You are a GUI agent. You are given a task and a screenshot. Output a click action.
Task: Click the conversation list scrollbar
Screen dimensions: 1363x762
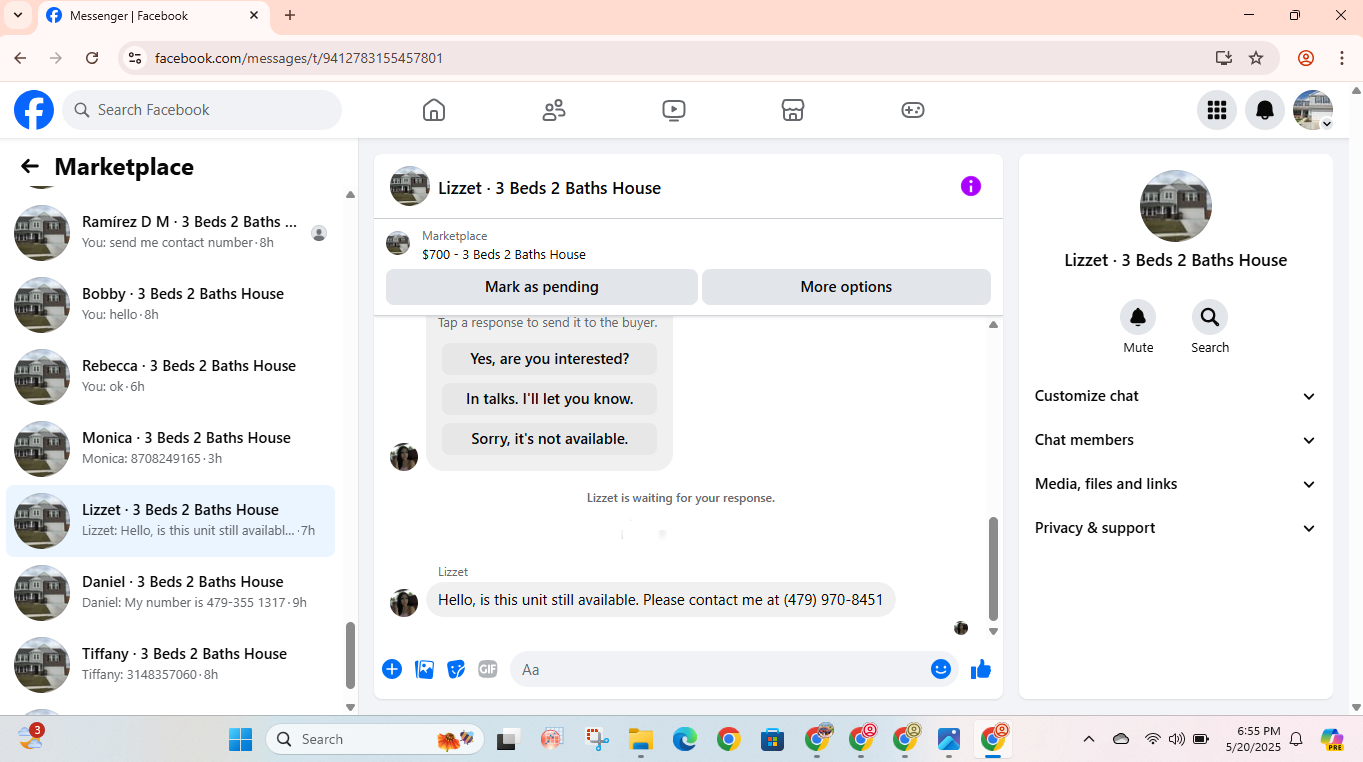point(350,656)
